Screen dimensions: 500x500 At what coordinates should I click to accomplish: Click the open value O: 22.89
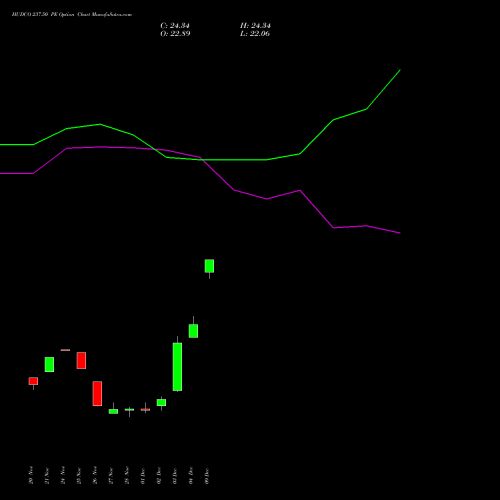click(175, 34)
